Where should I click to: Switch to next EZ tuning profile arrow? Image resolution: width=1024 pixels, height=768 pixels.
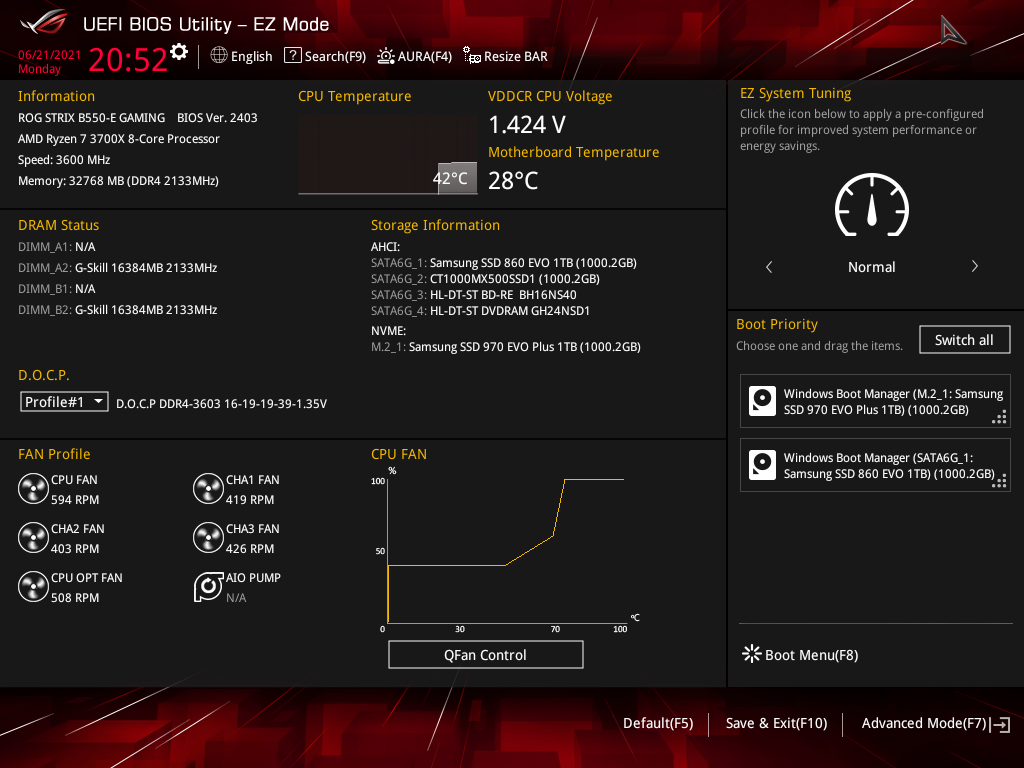(x=974, y=266)
